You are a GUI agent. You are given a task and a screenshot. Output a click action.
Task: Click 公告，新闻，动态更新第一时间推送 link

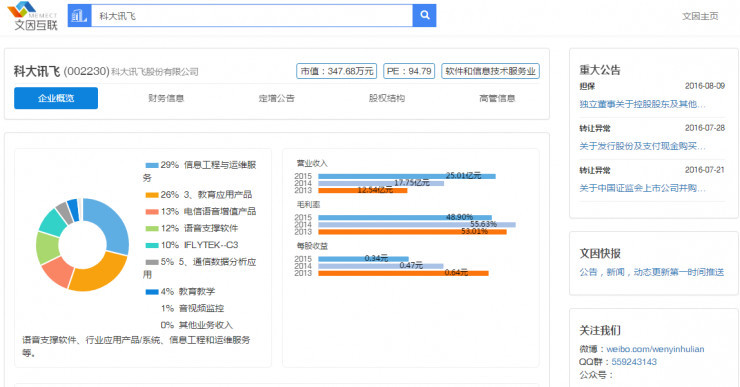click(652, 272)
